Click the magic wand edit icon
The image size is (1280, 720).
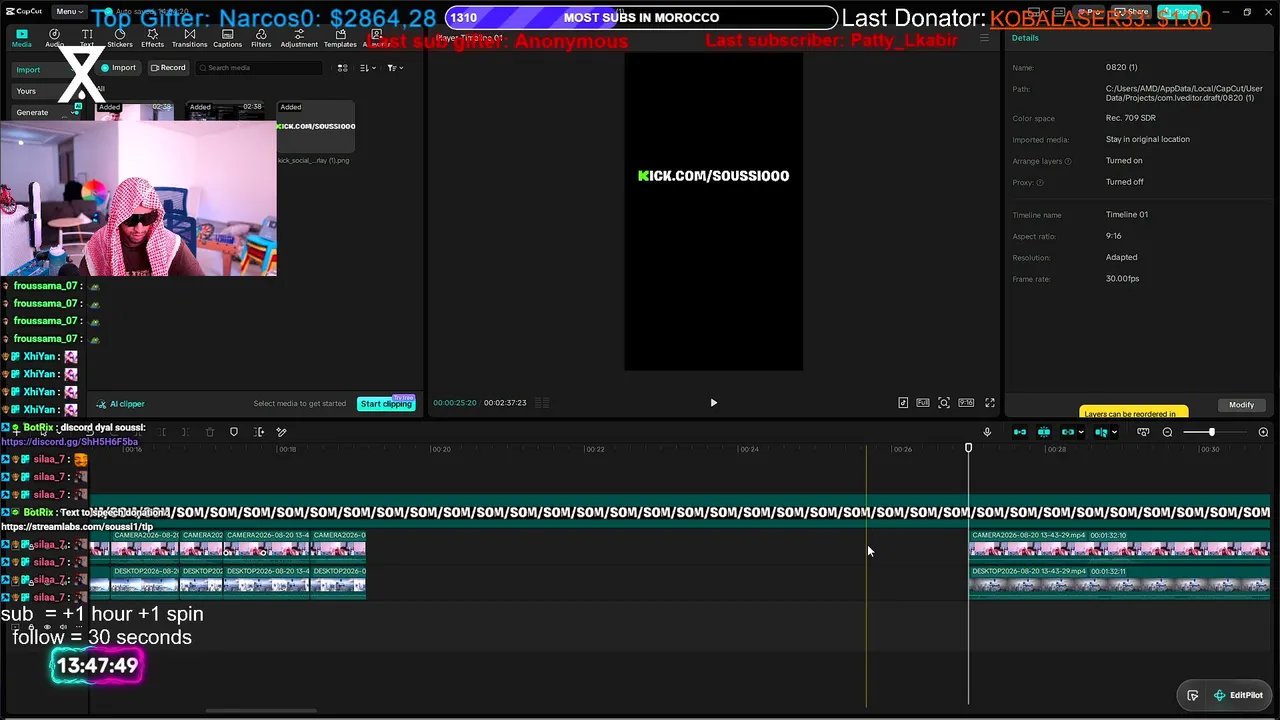tap(281, 432)
